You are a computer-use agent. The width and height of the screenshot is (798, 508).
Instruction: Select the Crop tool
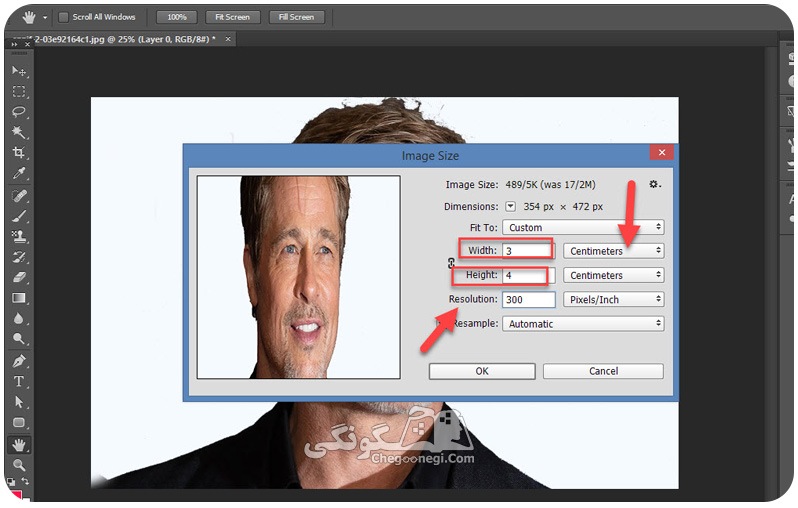pos(19,153)
